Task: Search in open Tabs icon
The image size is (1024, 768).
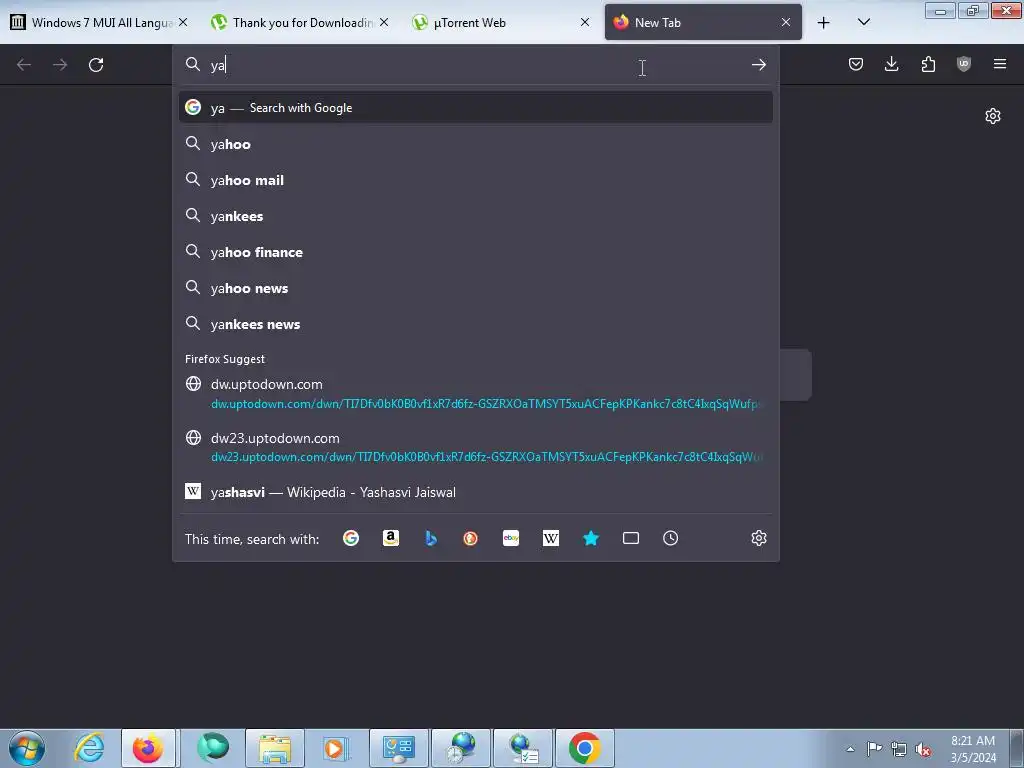Action: tap(631, 538)
